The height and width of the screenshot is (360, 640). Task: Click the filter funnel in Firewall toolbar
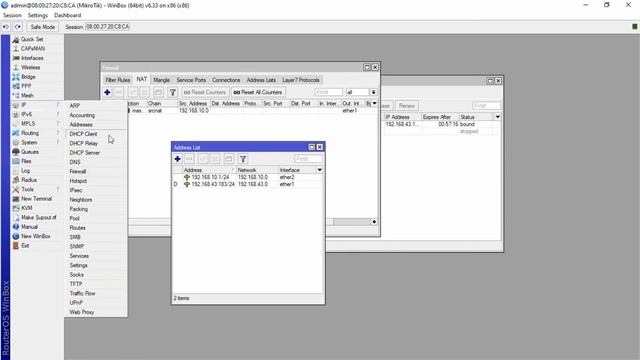click(x=173, y=92)
